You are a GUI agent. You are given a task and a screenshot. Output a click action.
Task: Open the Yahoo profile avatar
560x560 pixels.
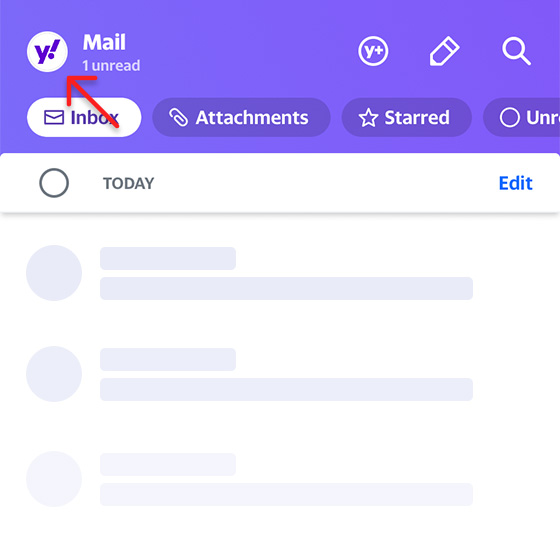[x=48, y=52]
